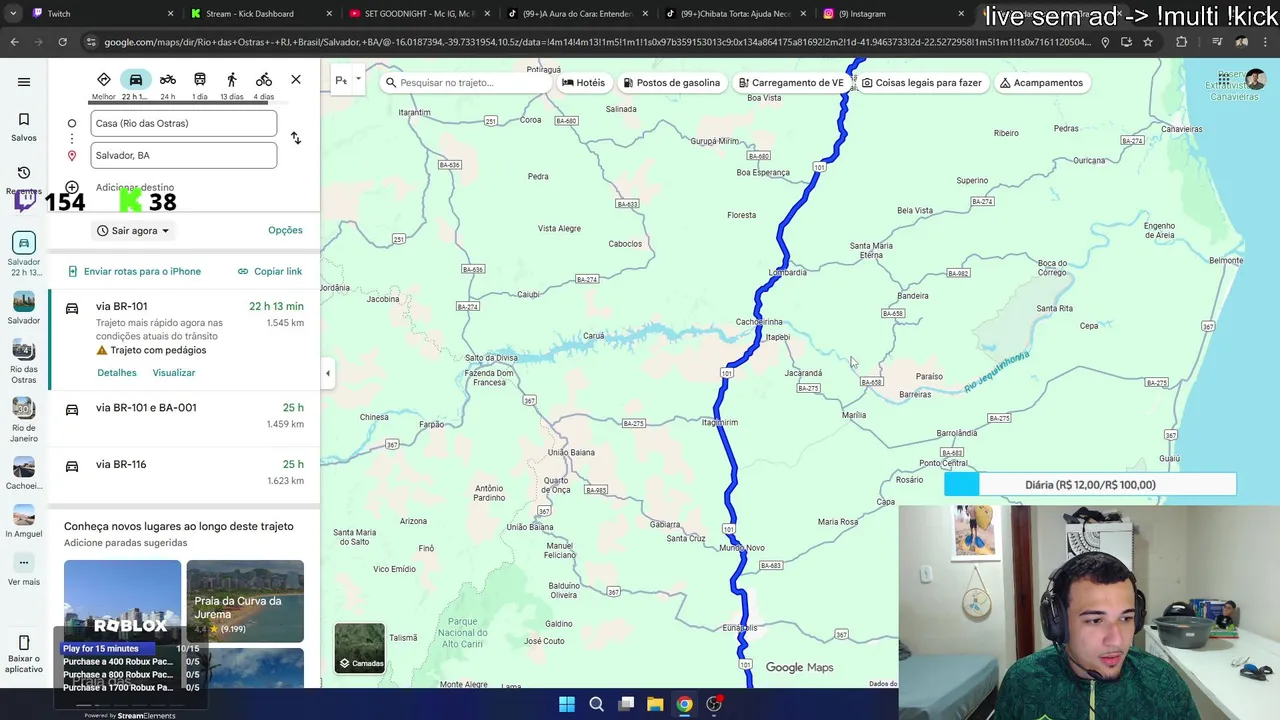Filter by Hotéis along route

(x=584, y=83)
